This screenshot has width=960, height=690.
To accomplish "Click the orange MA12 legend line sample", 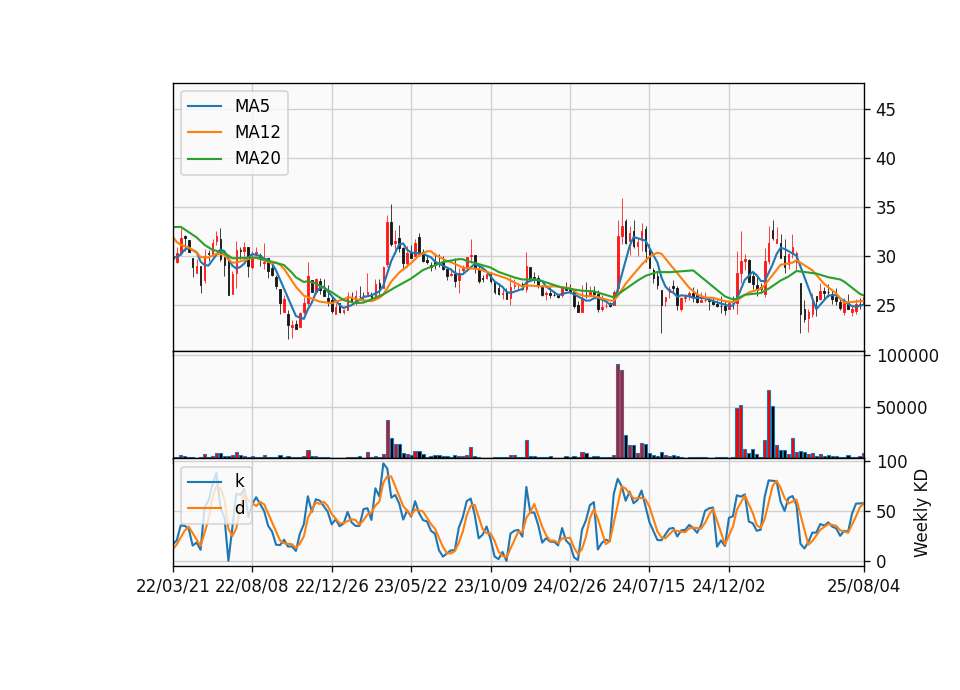I will [x=204, y=132].
